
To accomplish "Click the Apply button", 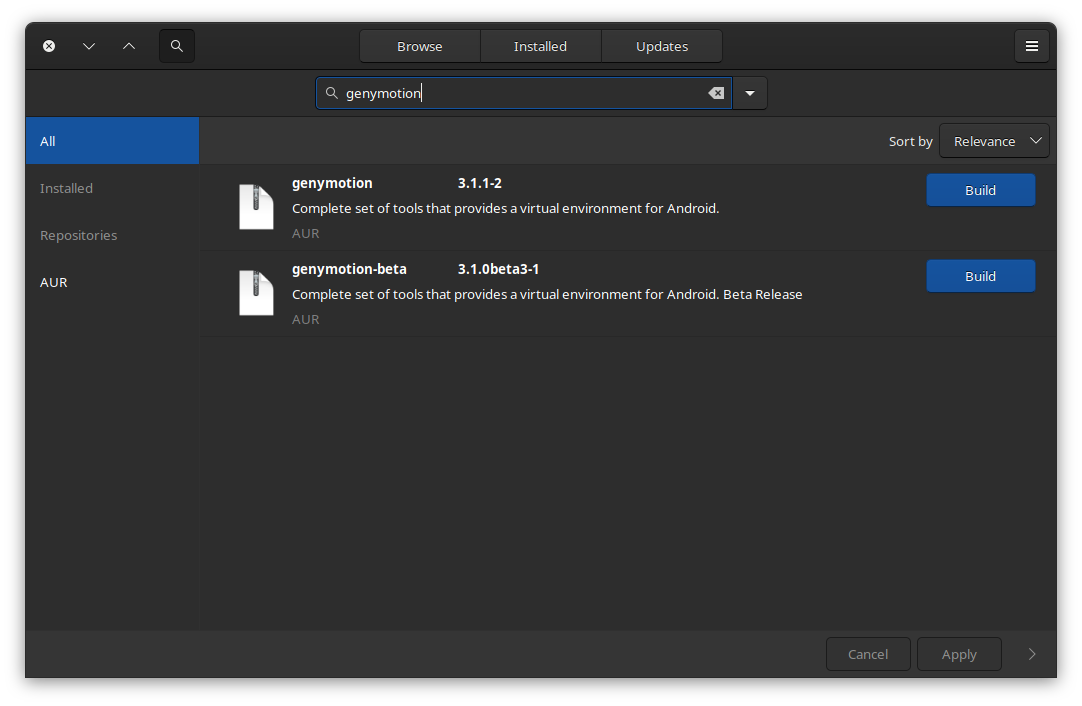I will coord(959,654).
